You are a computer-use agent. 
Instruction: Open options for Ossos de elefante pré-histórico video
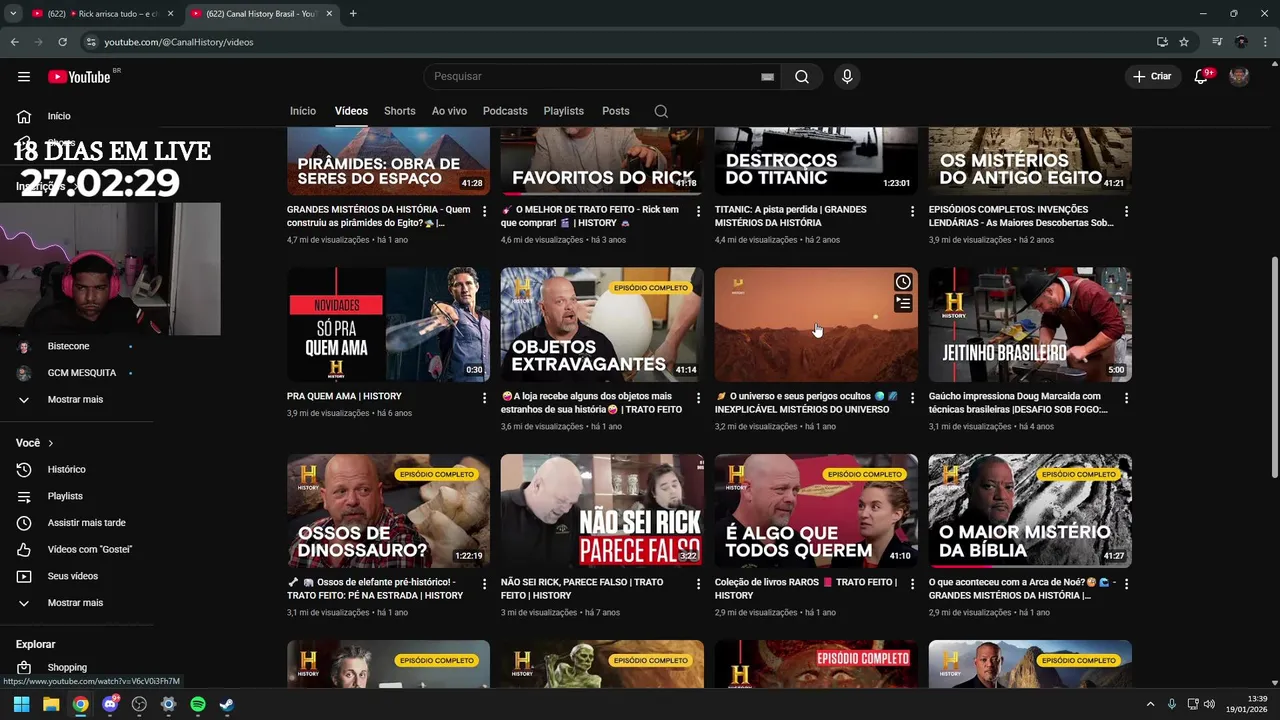tap(484, 584)
